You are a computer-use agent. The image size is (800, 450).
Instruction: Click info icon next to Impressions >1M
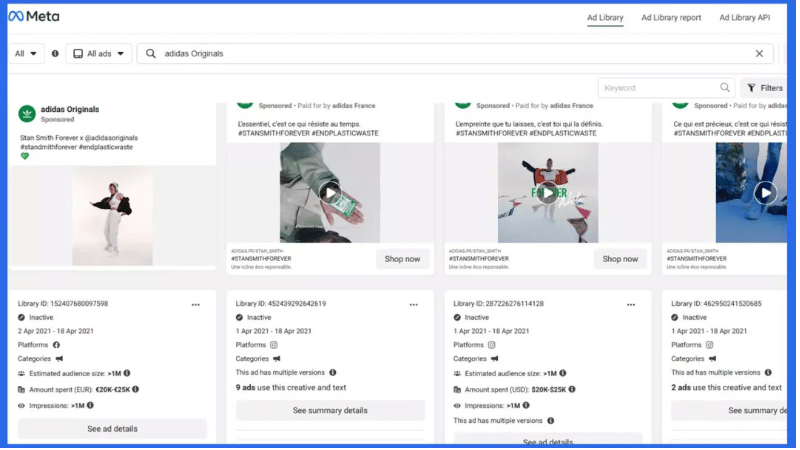pos(90,405)
